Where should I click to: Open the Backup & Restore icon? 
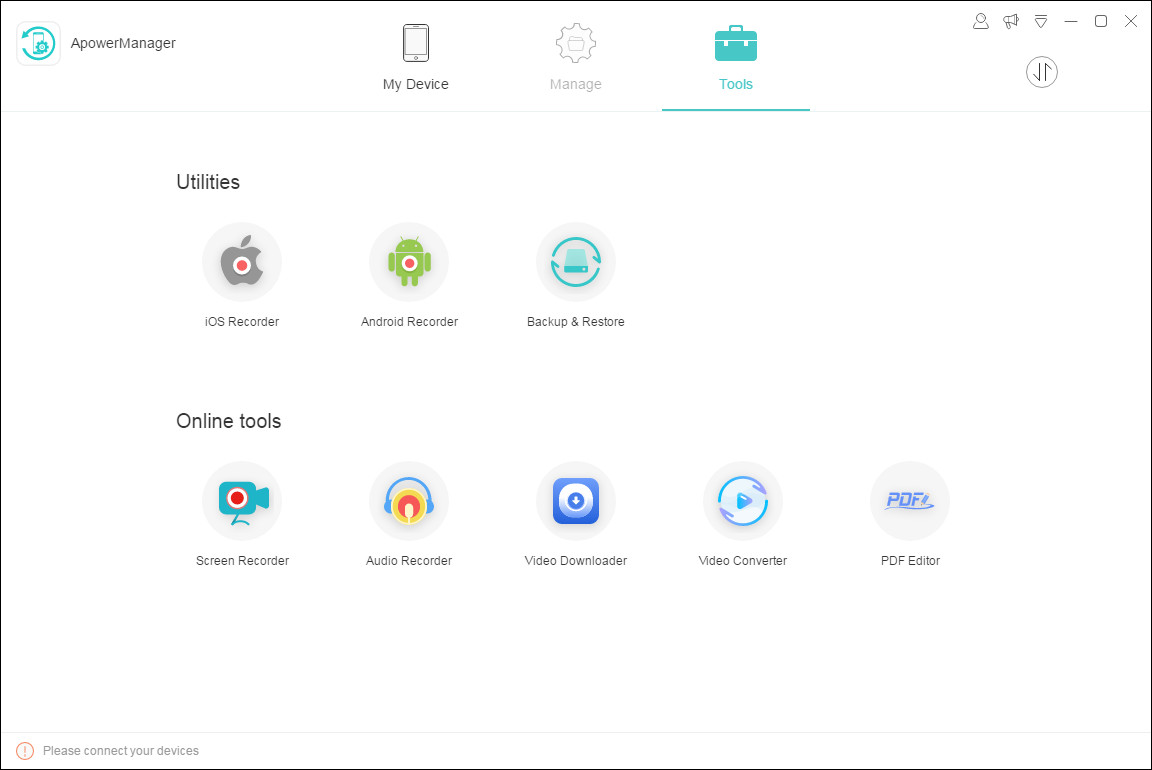click(576, 262)
